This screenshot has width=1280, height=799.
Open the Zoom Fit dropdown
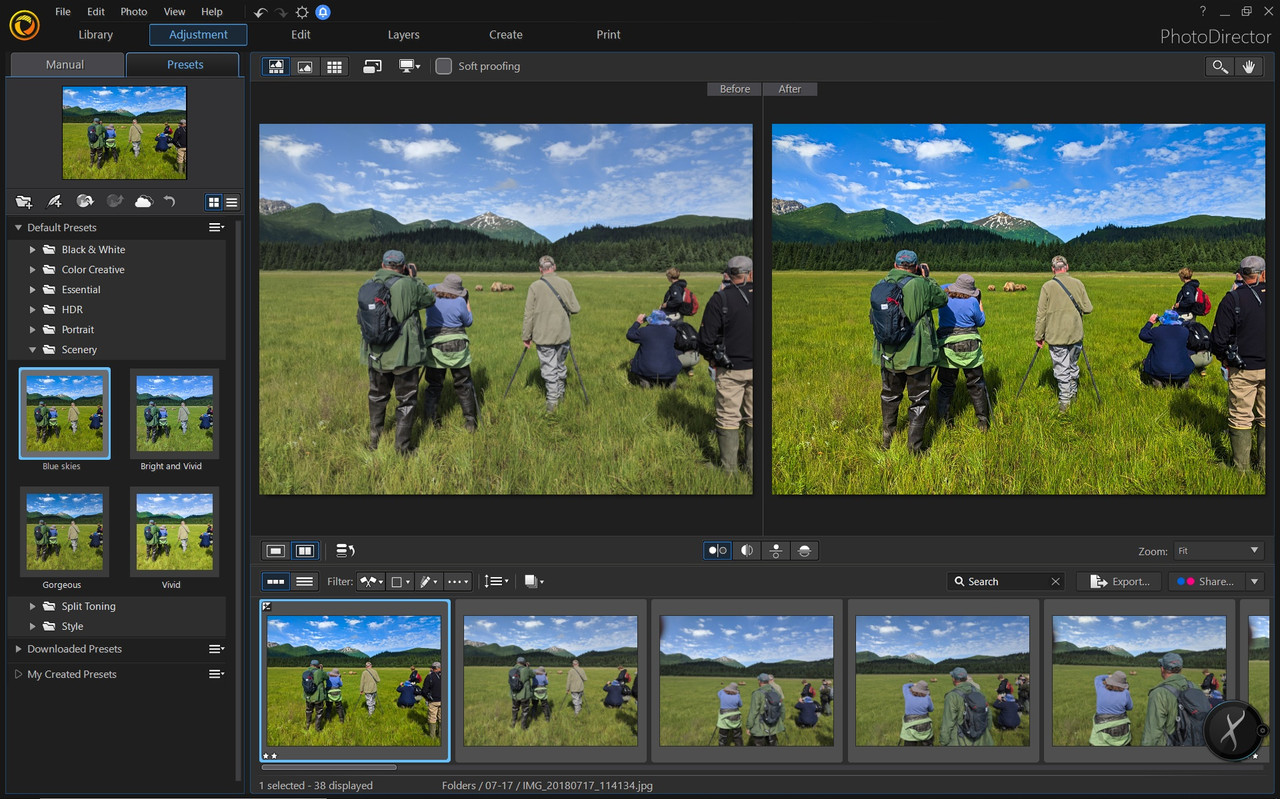click(1219, 551)
